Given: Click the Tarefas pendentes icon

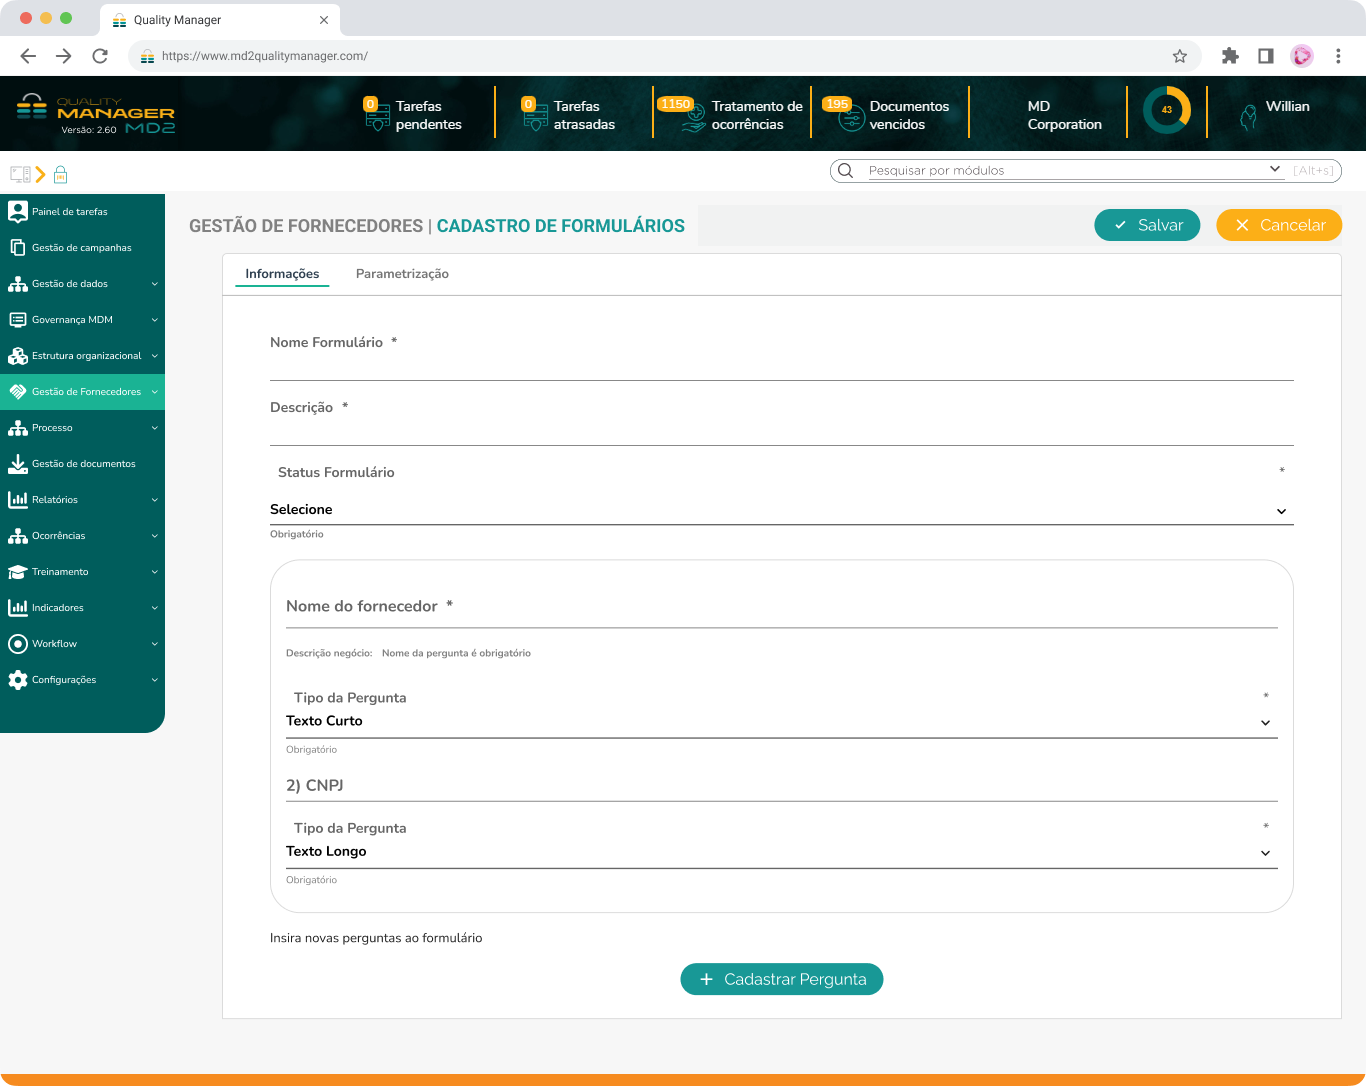Looking at the screenshot, I should pos(376,113).
